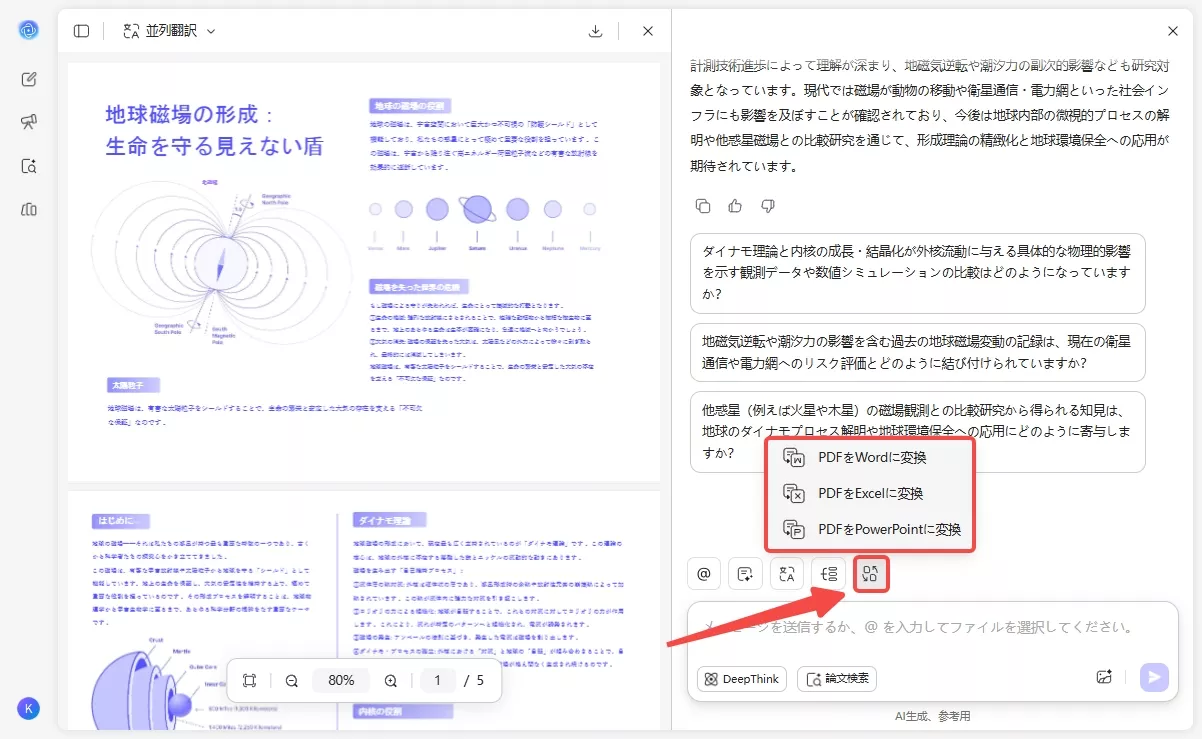Open the new chat edit icon
Image resolution: width=1202 pixels, height=739 pixels.
tap(28, 79)
